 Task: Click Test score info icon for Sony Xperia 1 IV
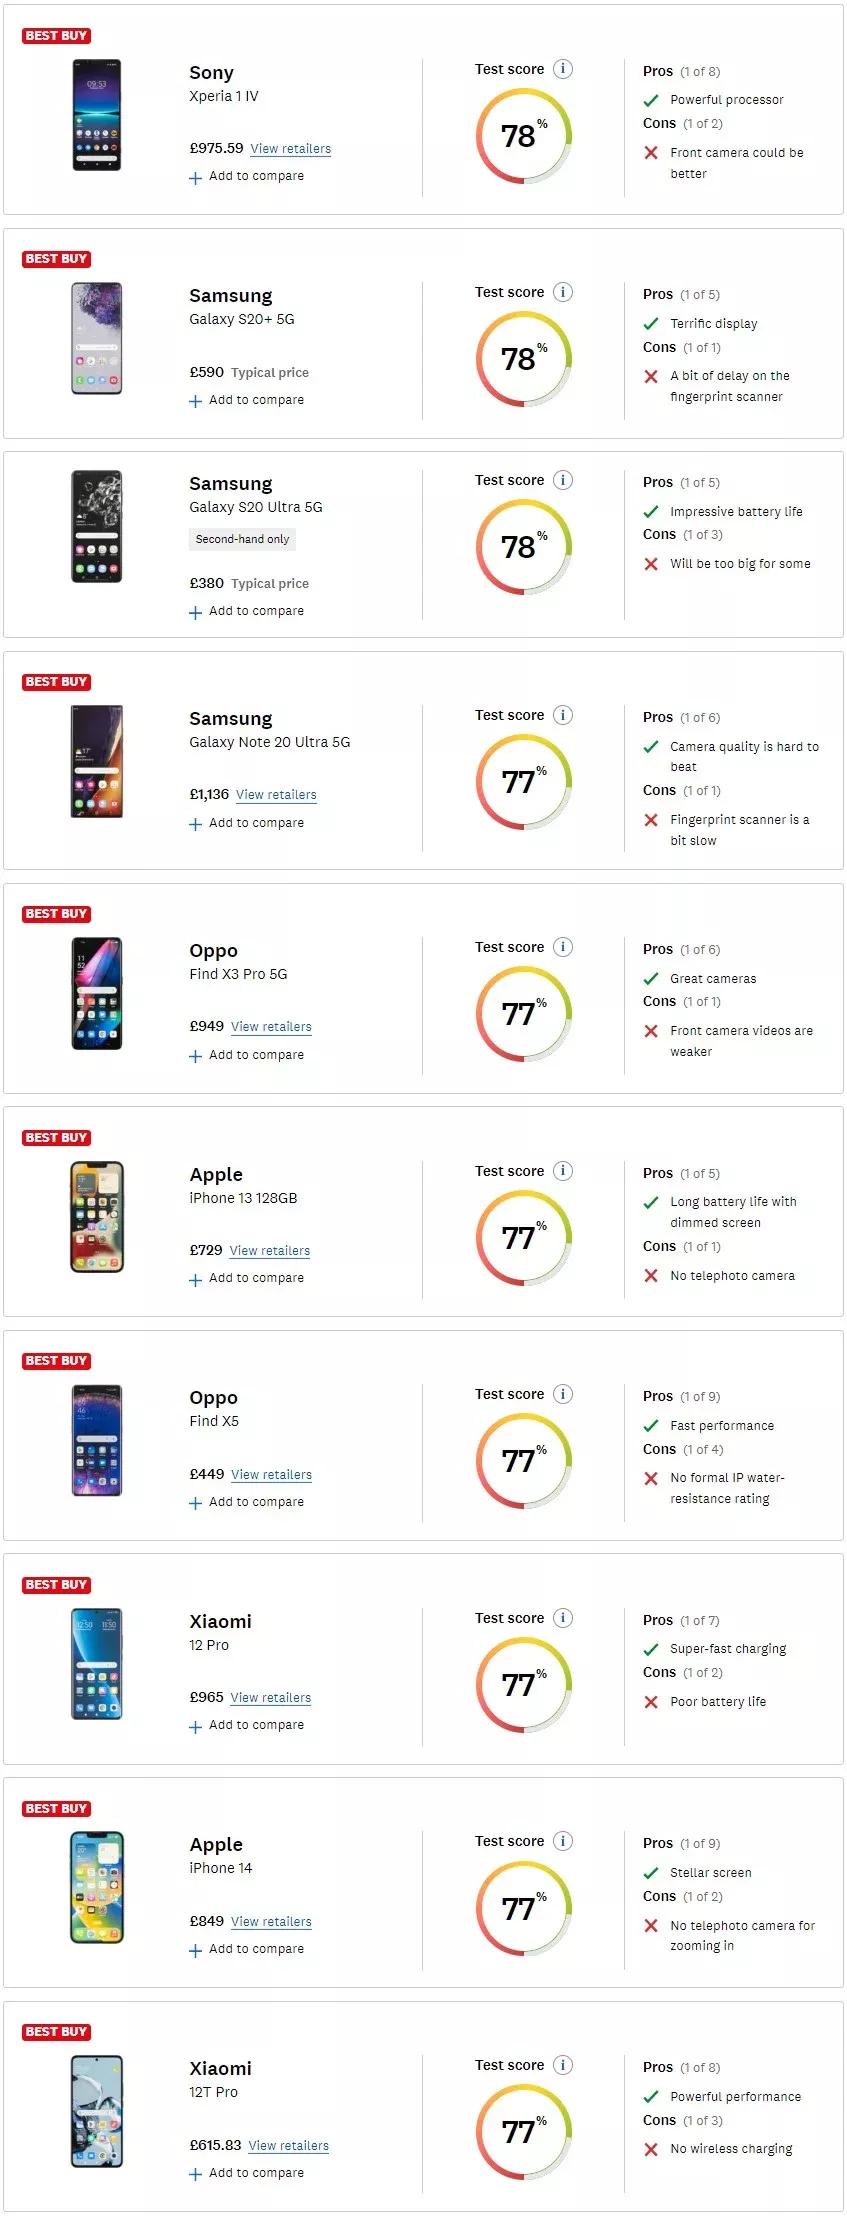(x=563, y=69)
